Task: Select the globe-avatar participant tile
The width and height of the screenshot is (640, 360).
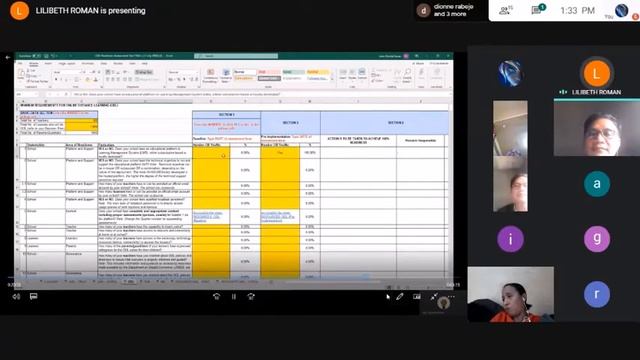Action: point(510,73)
